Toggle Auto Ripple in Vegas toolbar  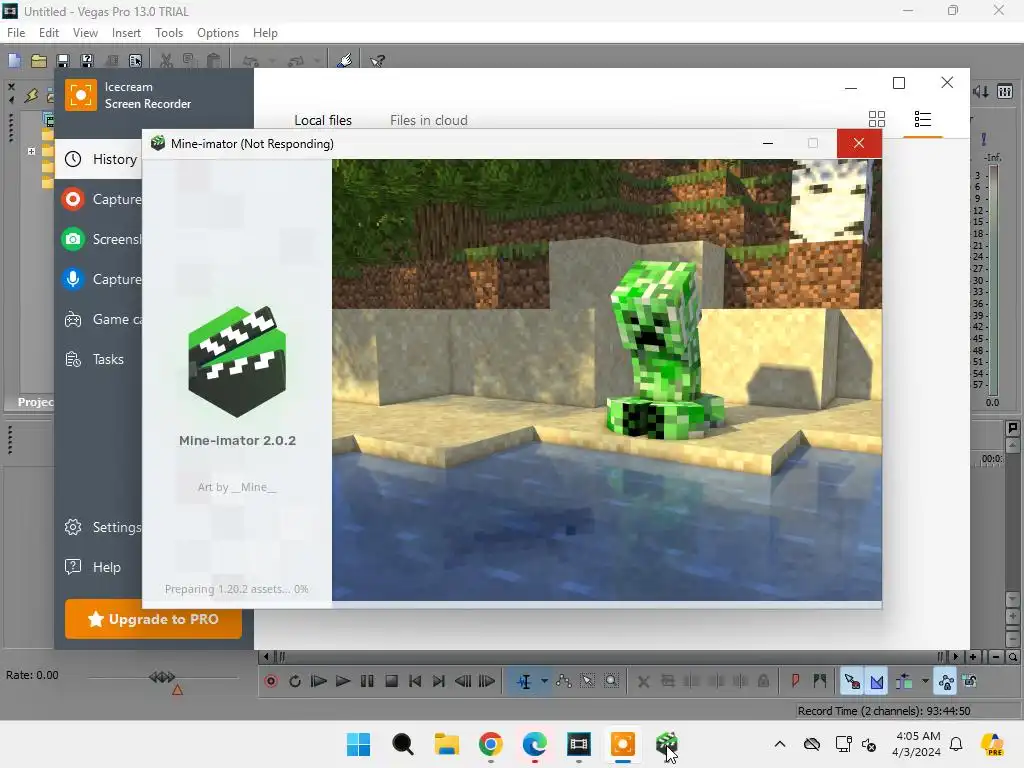pyautogui.click(x=904, y=681)
